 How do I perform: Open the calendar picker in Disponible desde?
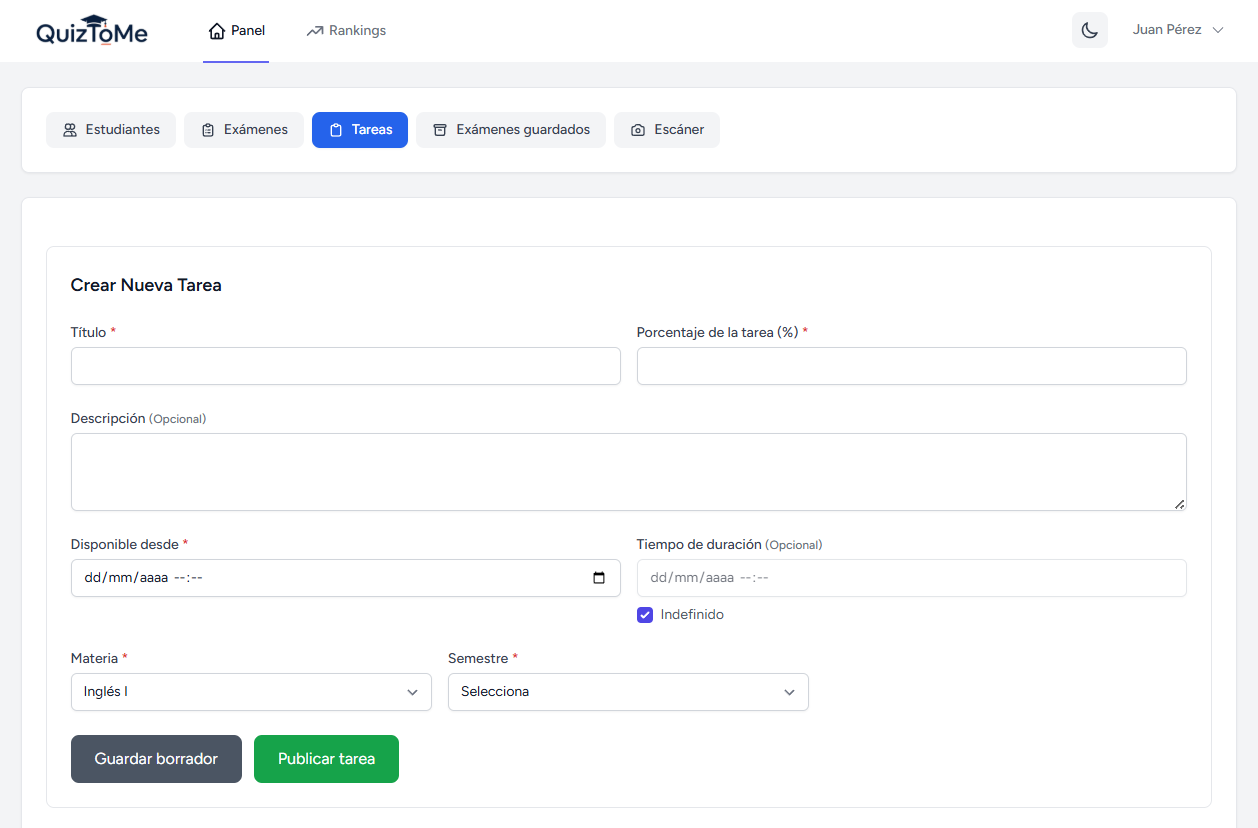coord(599,577)
